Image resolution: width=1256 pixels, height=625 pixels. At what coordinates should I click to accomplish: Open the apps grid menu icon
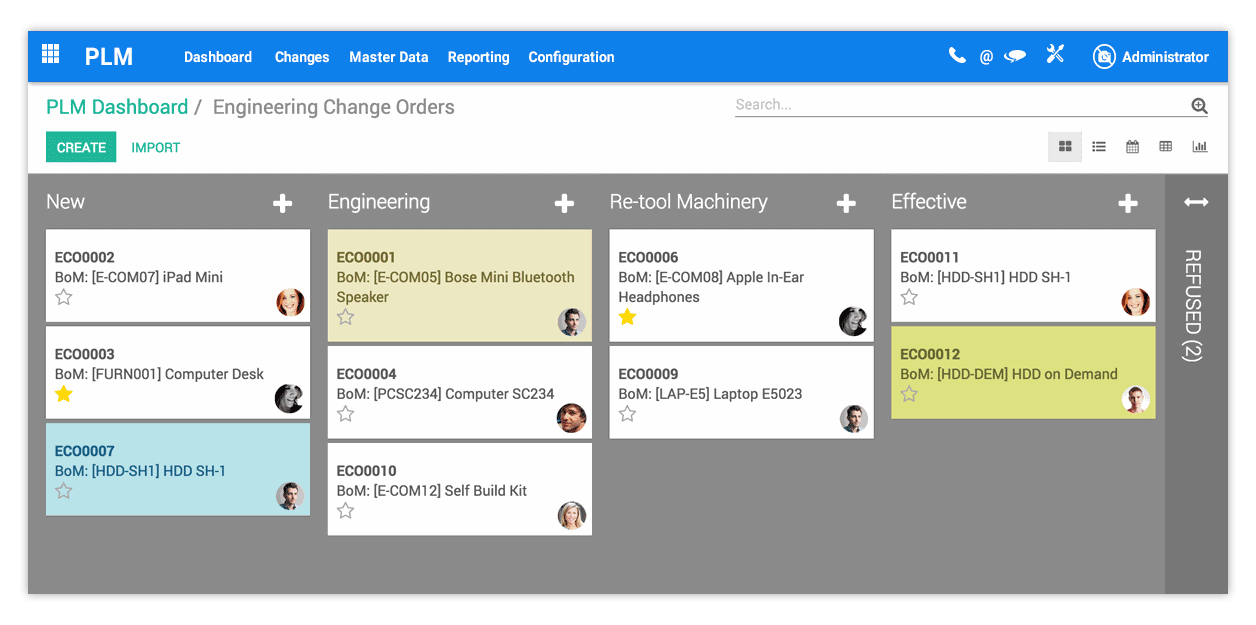coord(50,55)
